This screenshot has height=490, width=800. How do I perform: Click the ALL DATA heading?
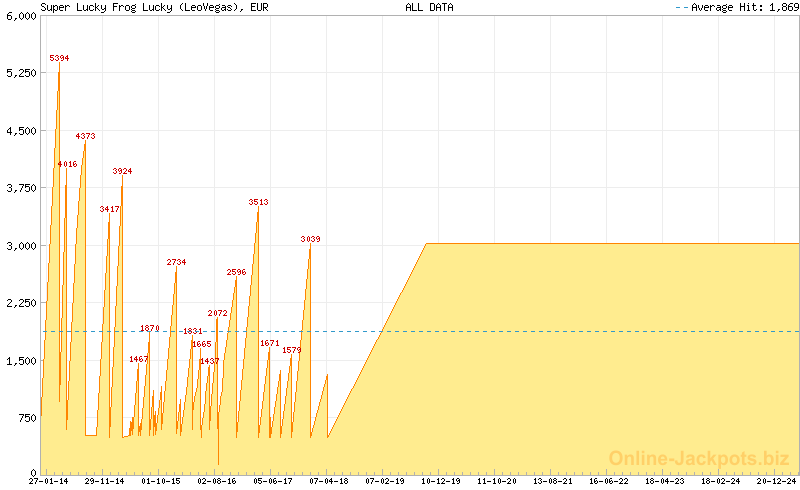[429, 7]
